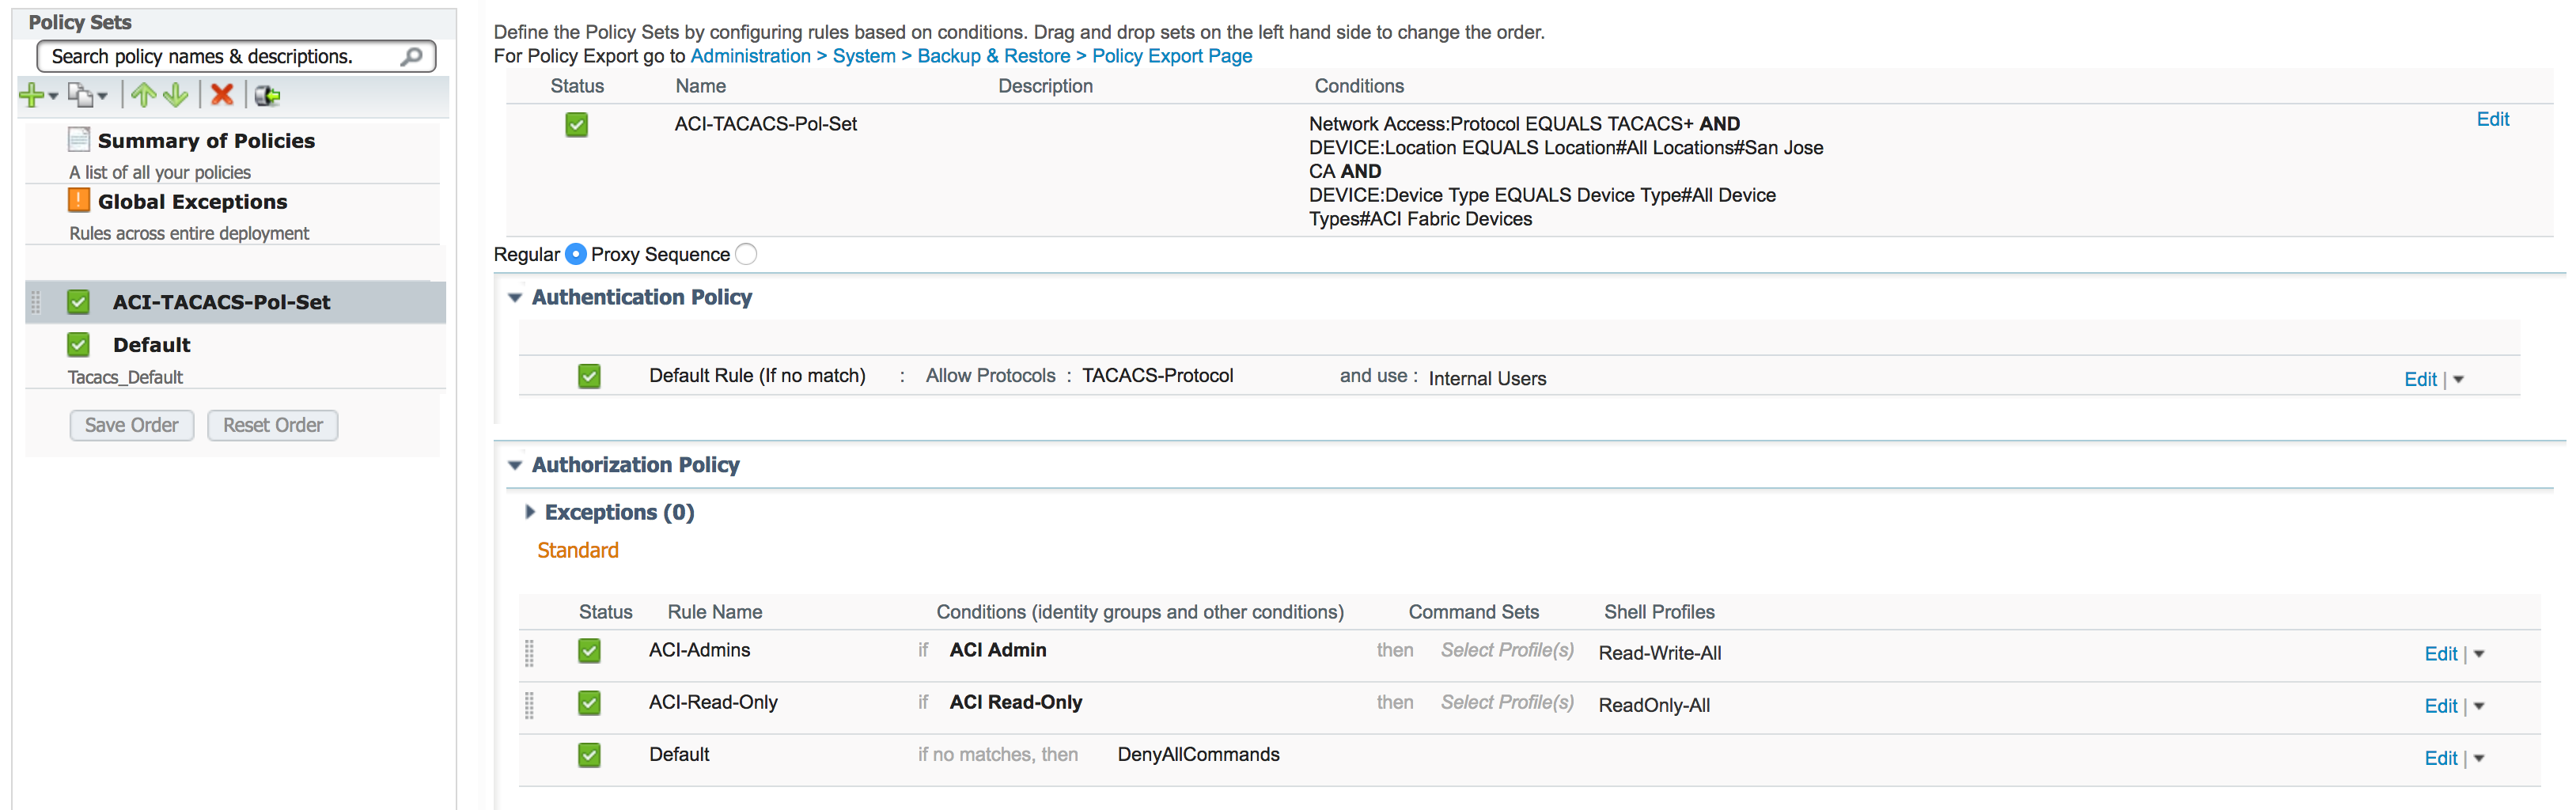
Task: Click the Global Exceptions warning icon
Action: point(78,201)
